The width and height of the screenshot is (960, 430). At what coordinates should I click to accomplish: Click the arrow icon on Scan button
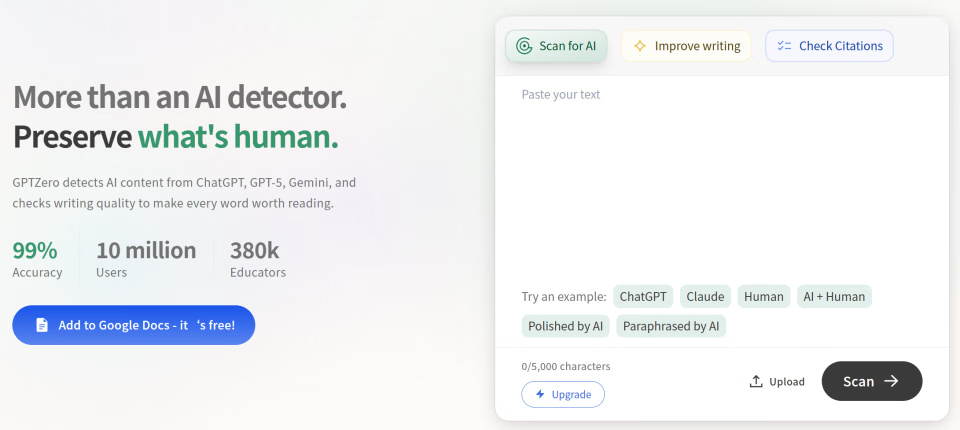pyautogui.click(x=891, y=381)
